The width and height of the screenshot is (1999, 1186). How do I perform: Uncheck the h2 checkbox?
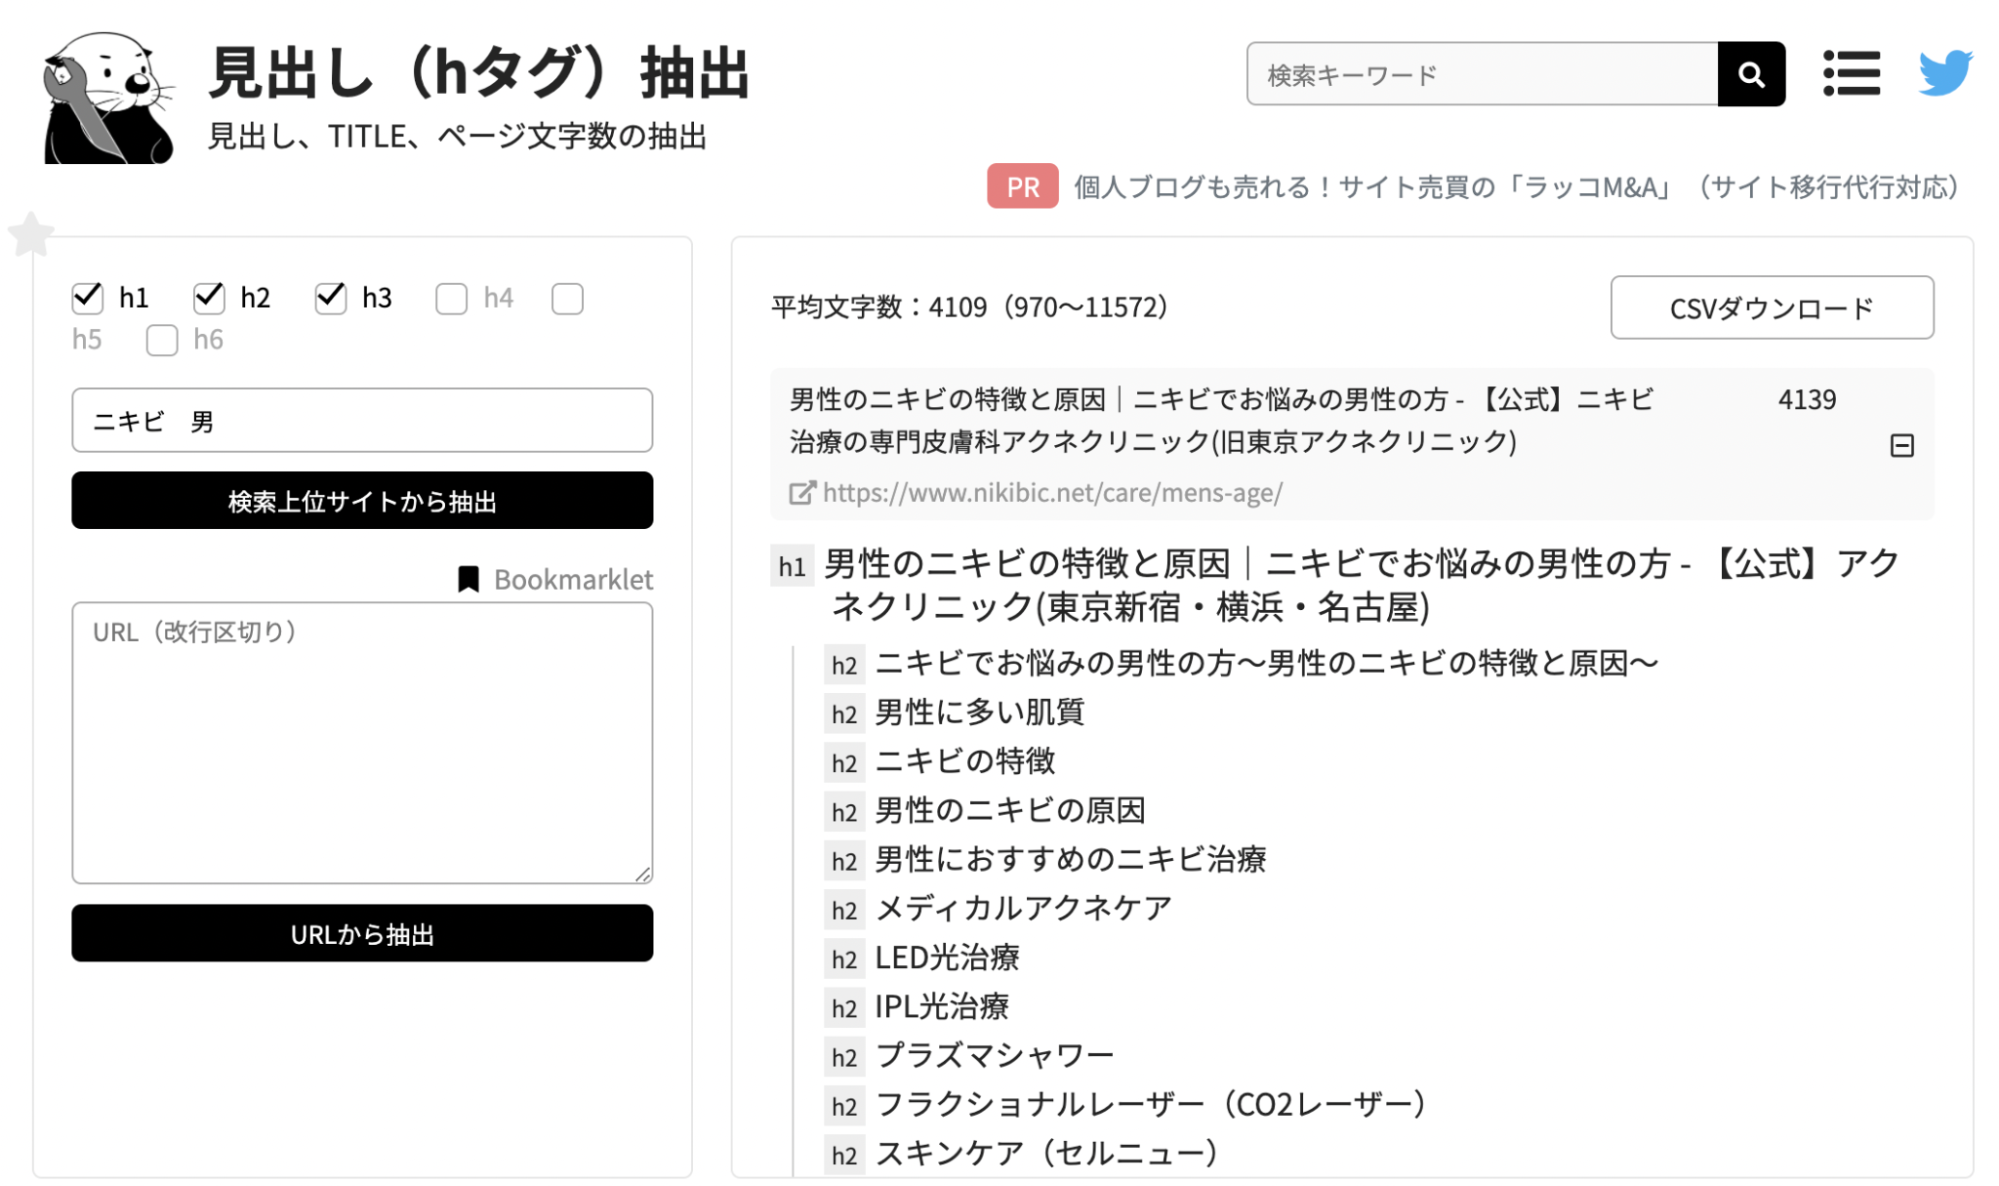(209, 297)
